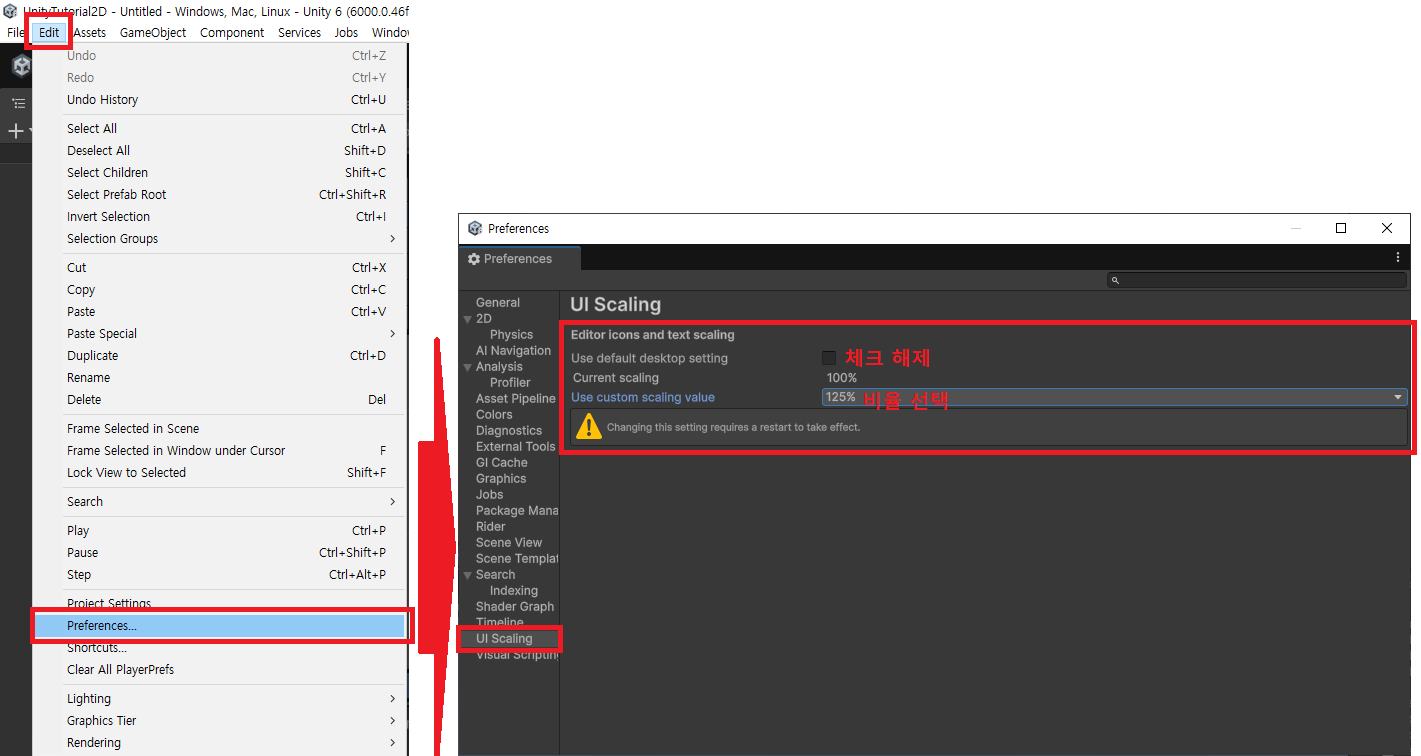Choose Pause from the Edit menu
This screenshot has height=756, width=1421.
[220, 553]
